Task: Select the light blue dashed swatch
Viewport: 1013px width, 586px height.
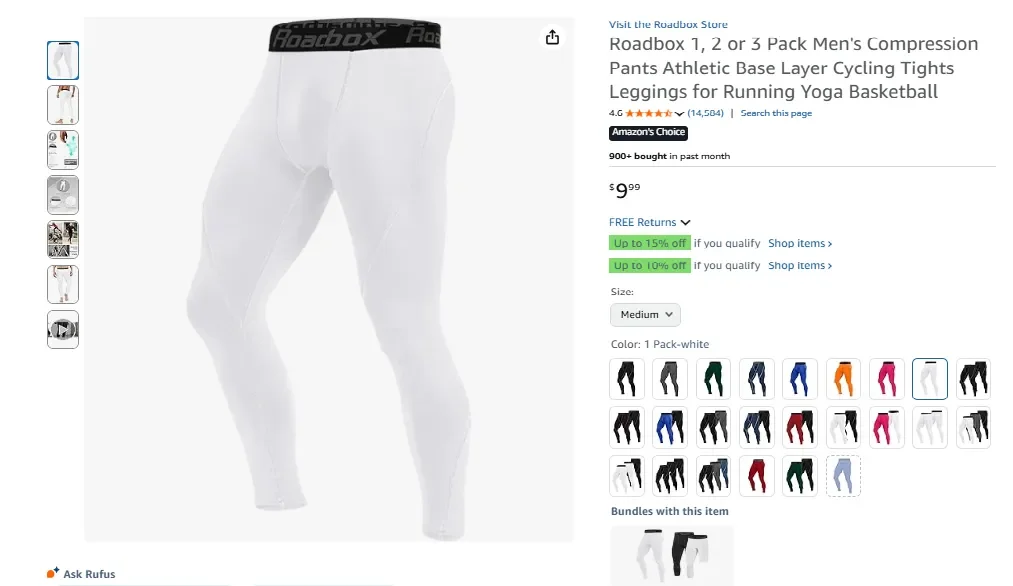Action: (843, 476)
